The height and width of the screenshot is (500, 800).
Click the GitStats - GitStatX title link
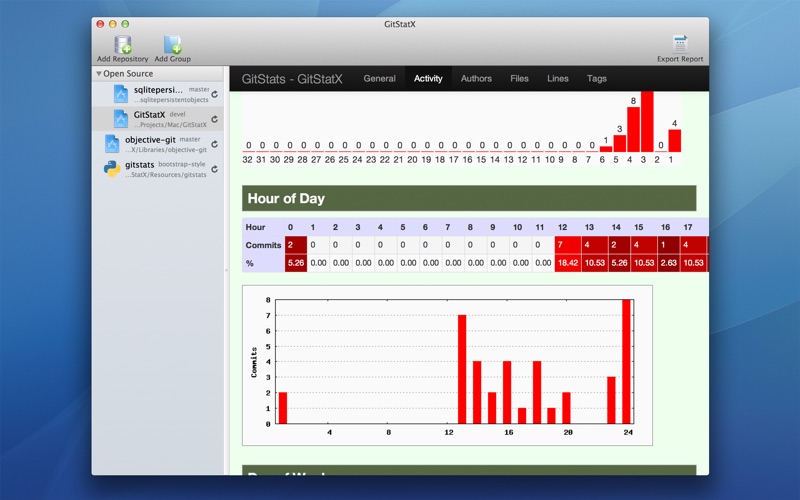point(292,79)
